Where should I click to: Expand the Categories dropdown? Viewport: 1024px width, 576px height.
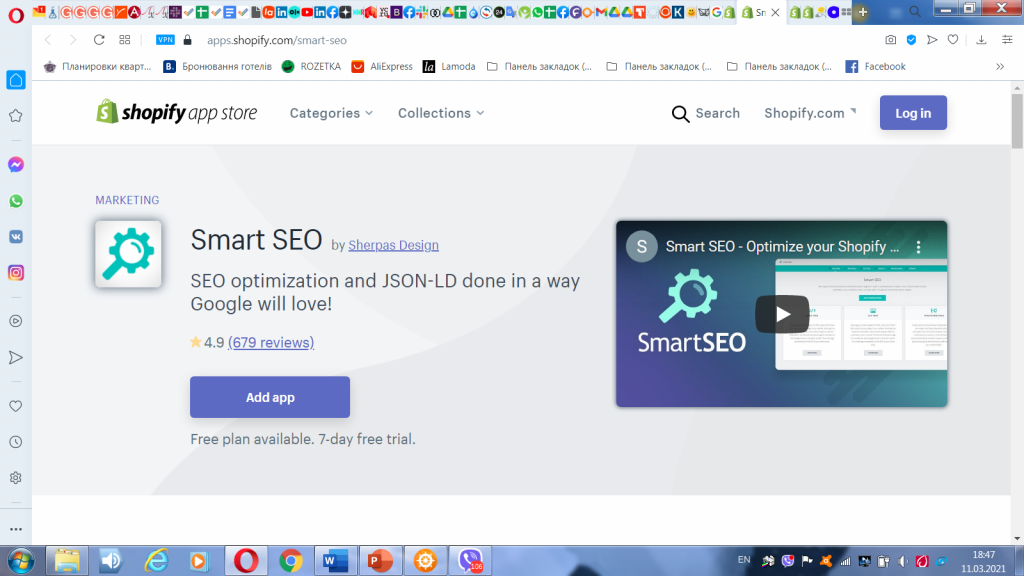pyautogui.click(x=331, y=113)
